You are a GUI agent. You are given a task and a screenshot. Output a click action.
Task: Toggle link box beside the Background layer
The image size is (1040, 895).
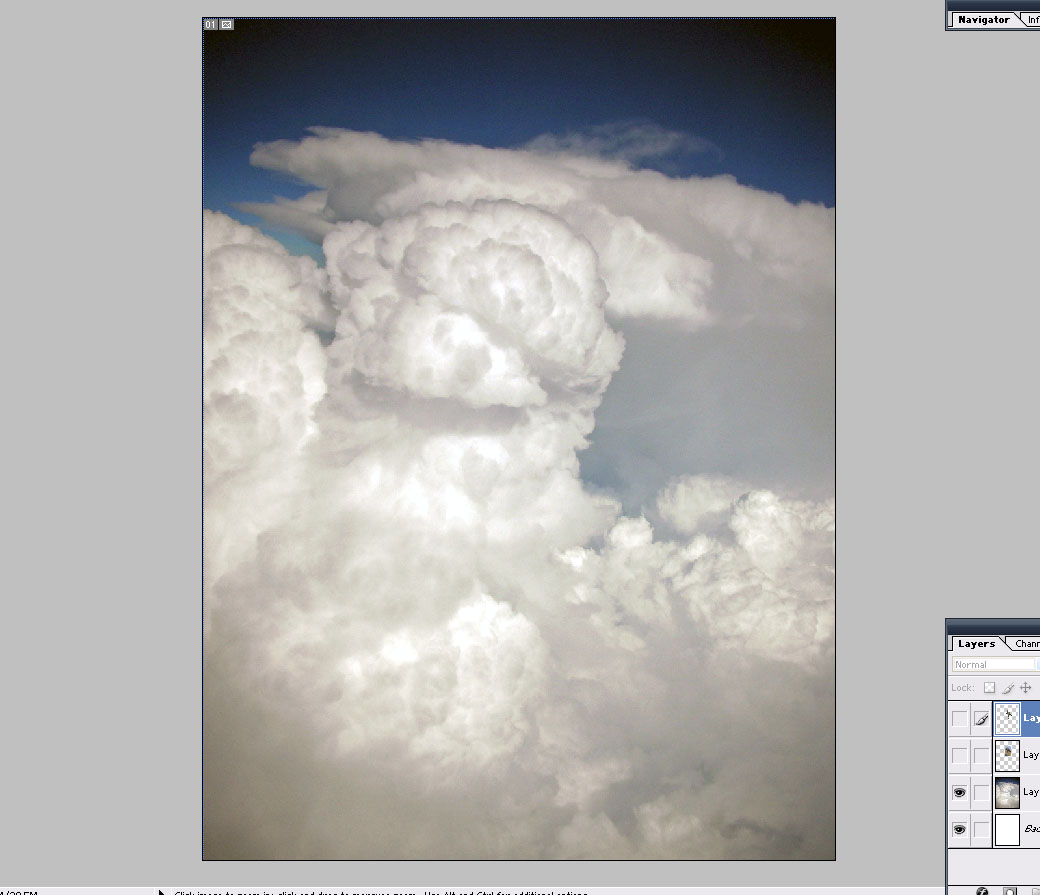[x=981, y=829]
